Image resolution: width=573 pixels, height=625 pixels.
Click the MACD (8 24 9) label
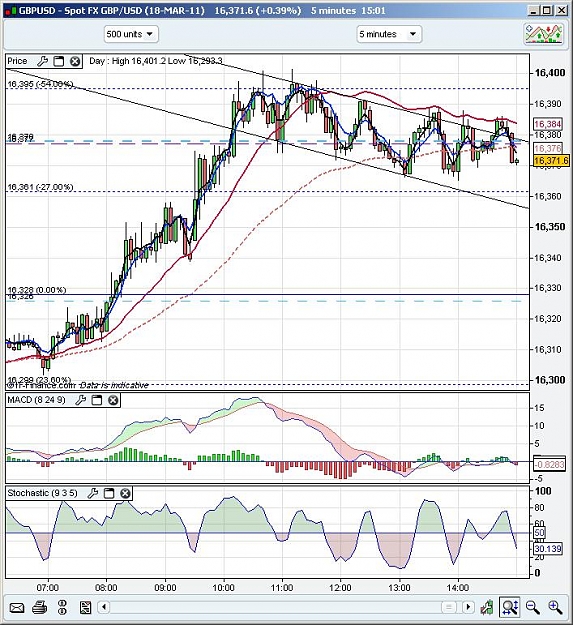36,400
